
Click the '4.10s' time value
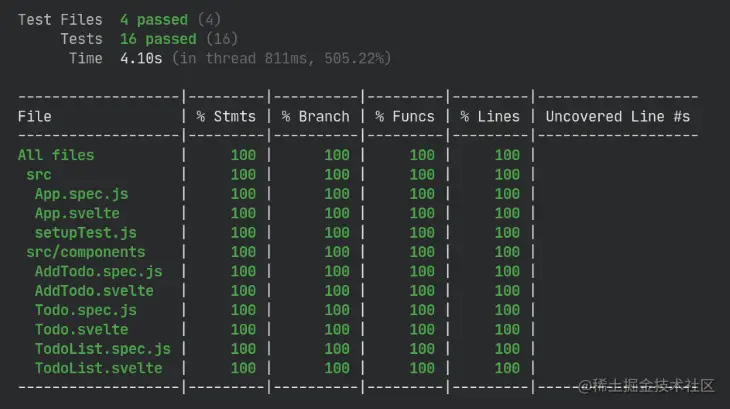tap(141, 58)
